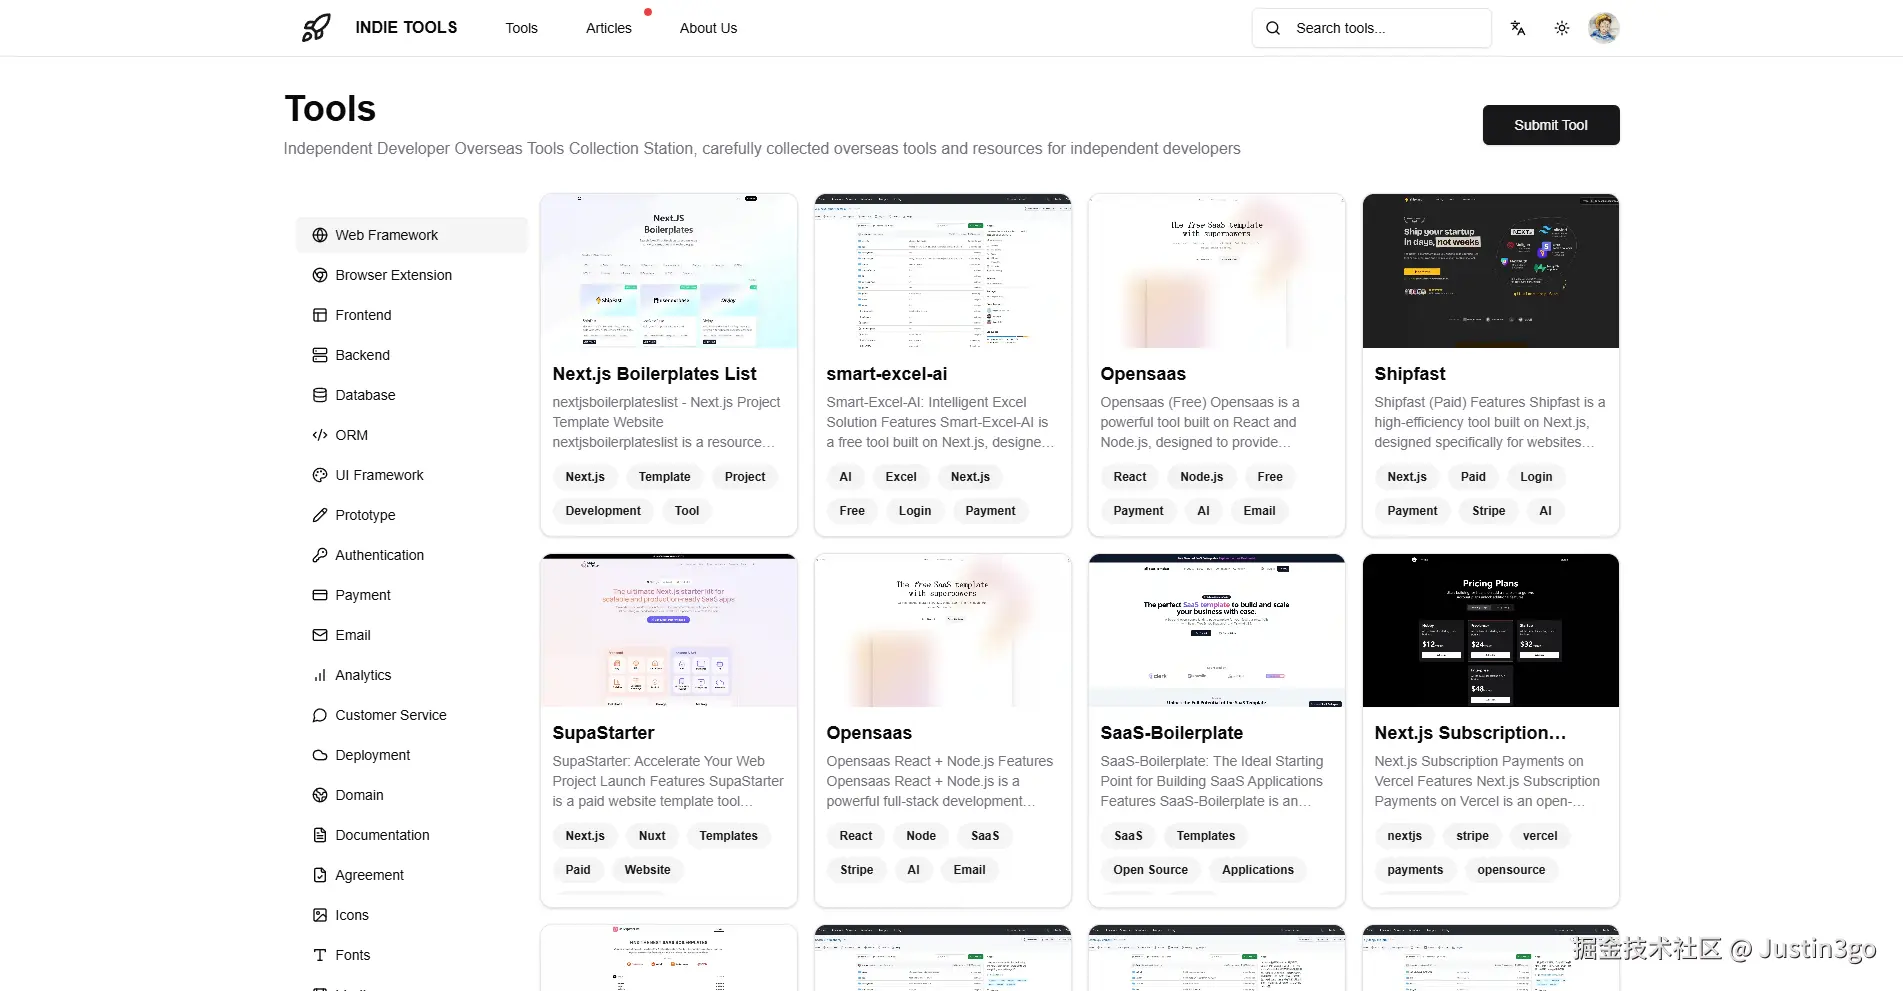The width and height of the screenshot is (1903, 991).
Task: Open the language translation icon
Action: click(x=1518, y=28)
